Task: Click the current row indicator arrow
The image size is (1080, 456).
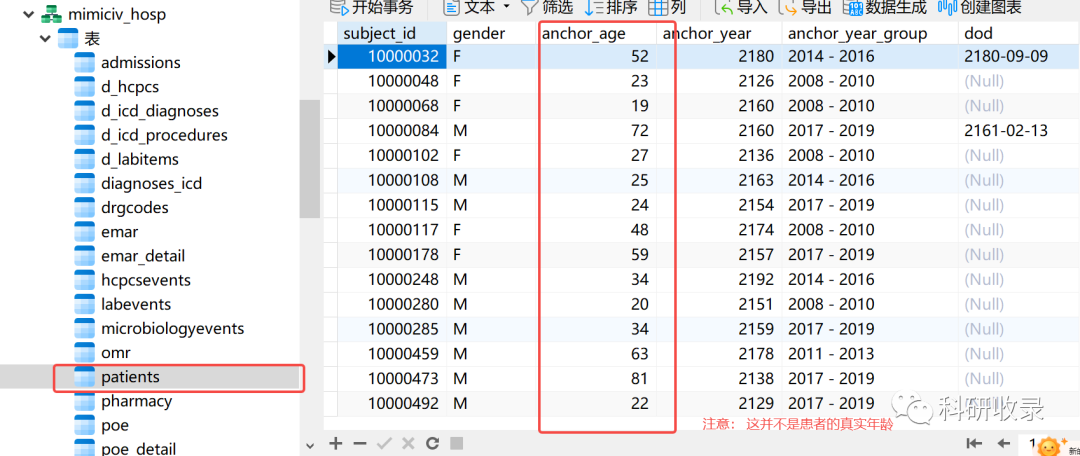Action: click(331, 56)
